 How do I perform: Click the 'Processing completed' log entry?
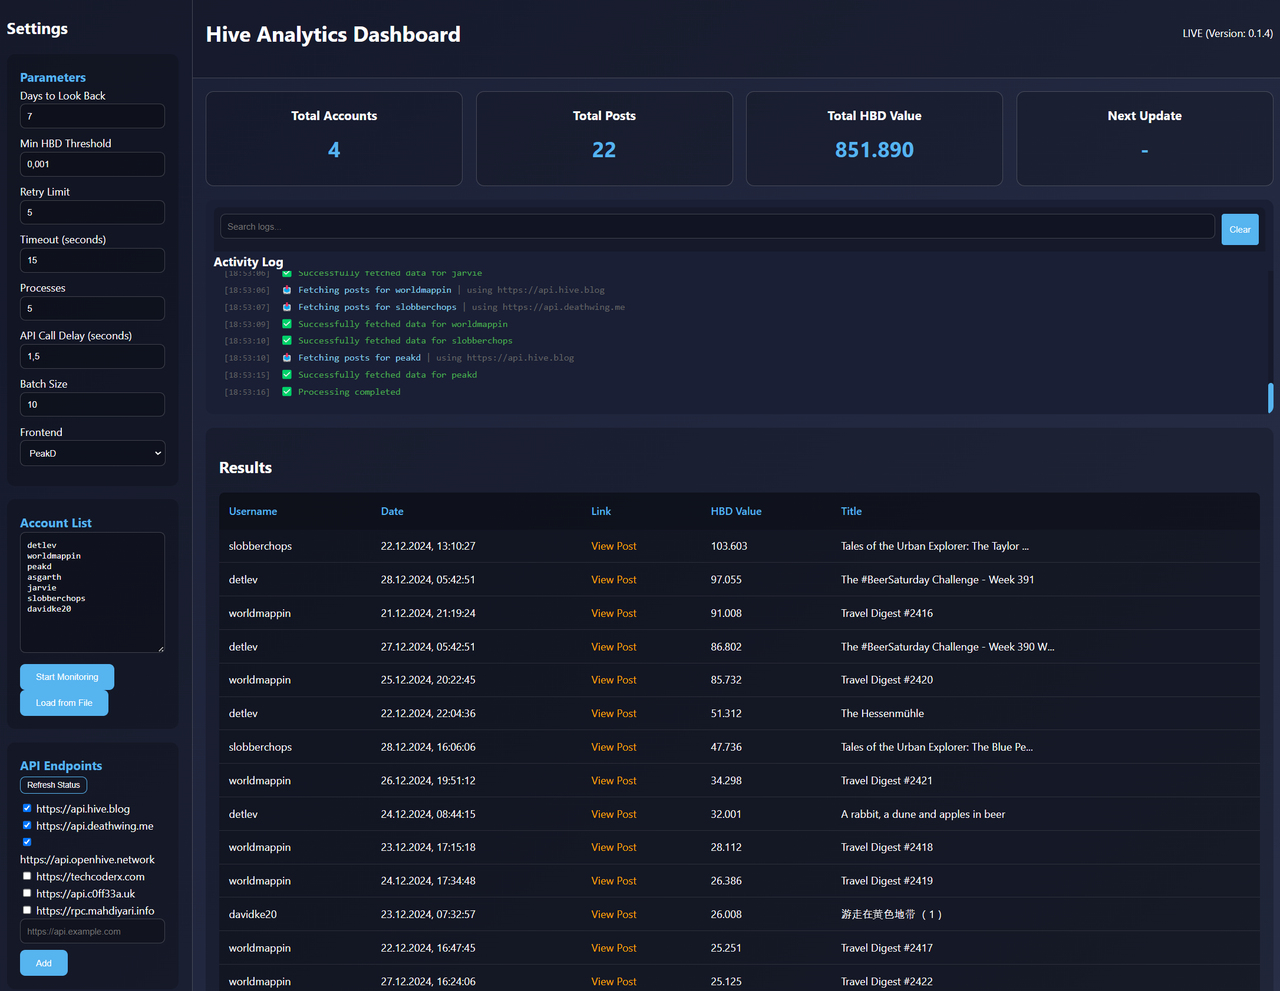pyautogui.click(x=349, y=392)
